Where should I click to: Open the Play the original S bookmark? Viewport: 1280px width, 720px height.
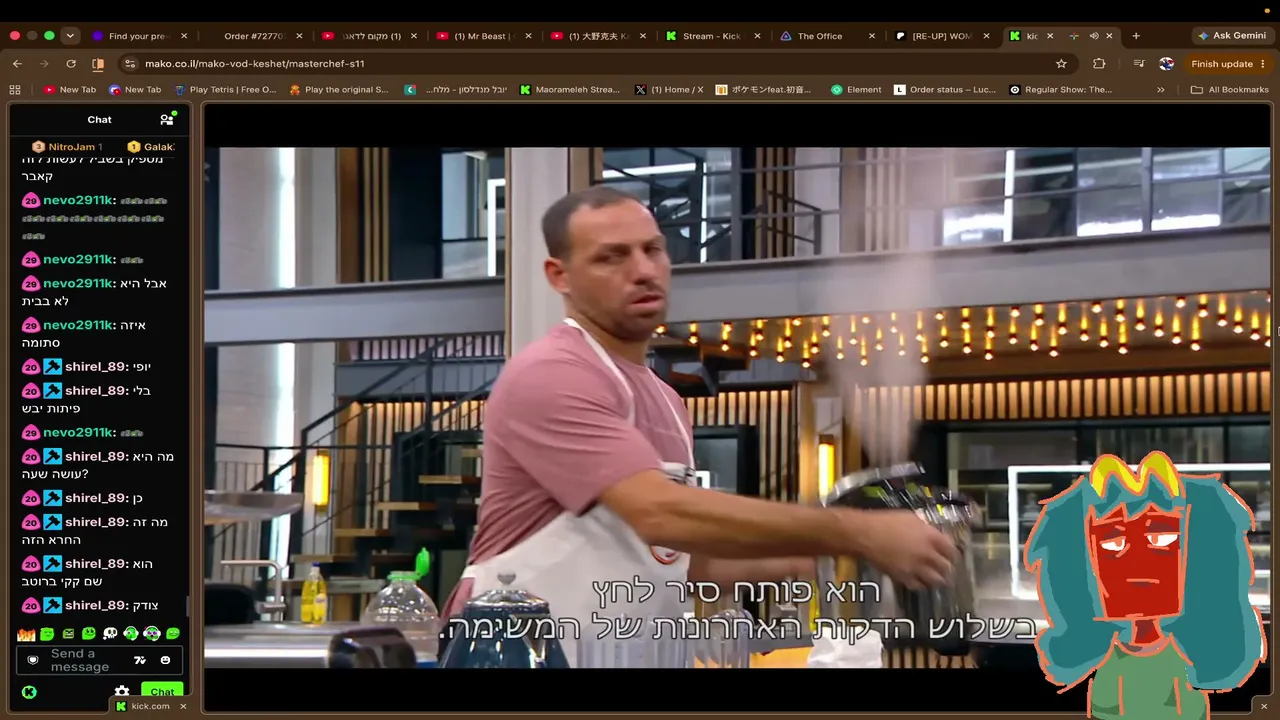pos(339,89)
